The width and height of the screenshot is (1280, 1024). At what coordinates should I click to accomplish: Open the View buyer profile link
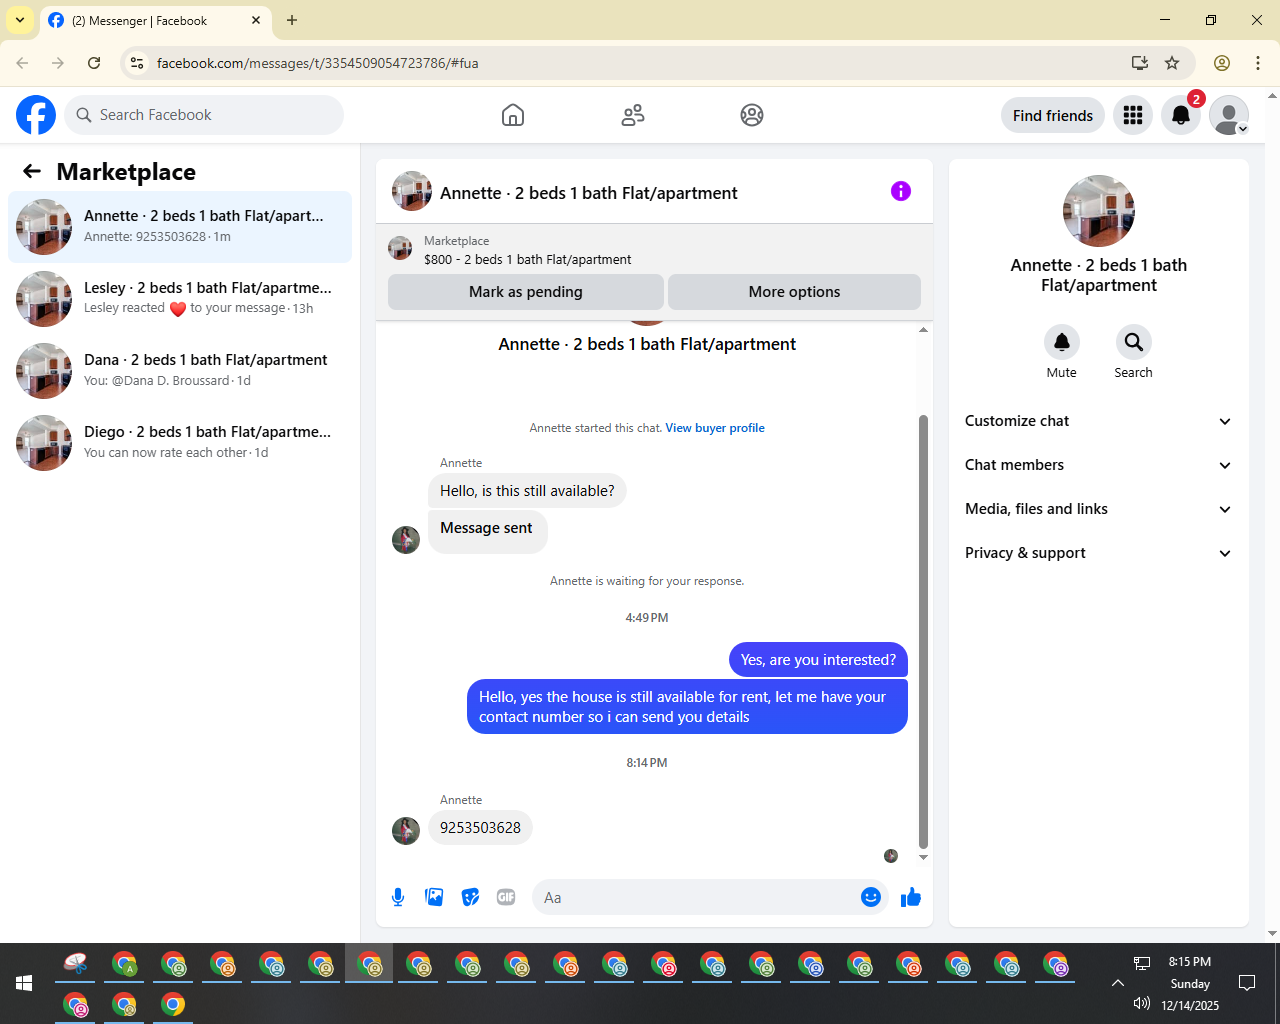pos(715,428)
